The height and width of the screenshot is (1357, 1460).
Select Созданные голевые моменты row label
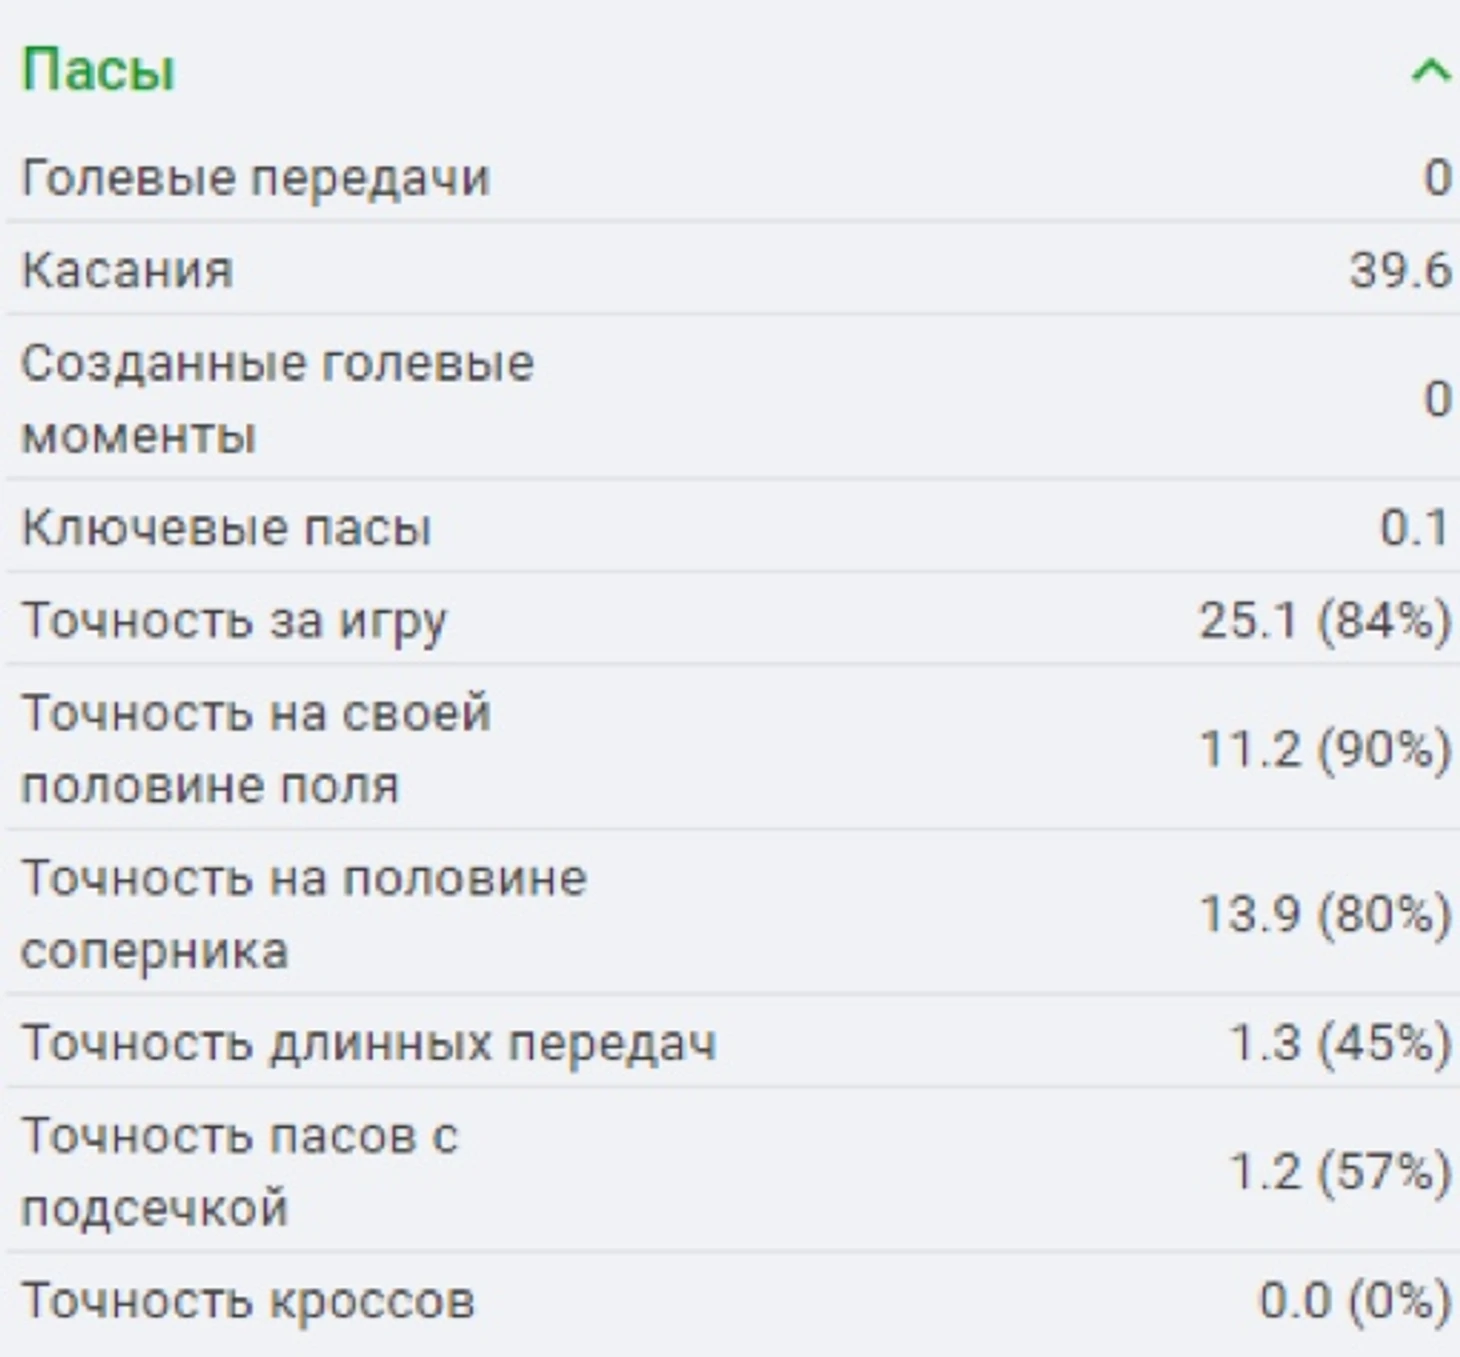[278, 399]
